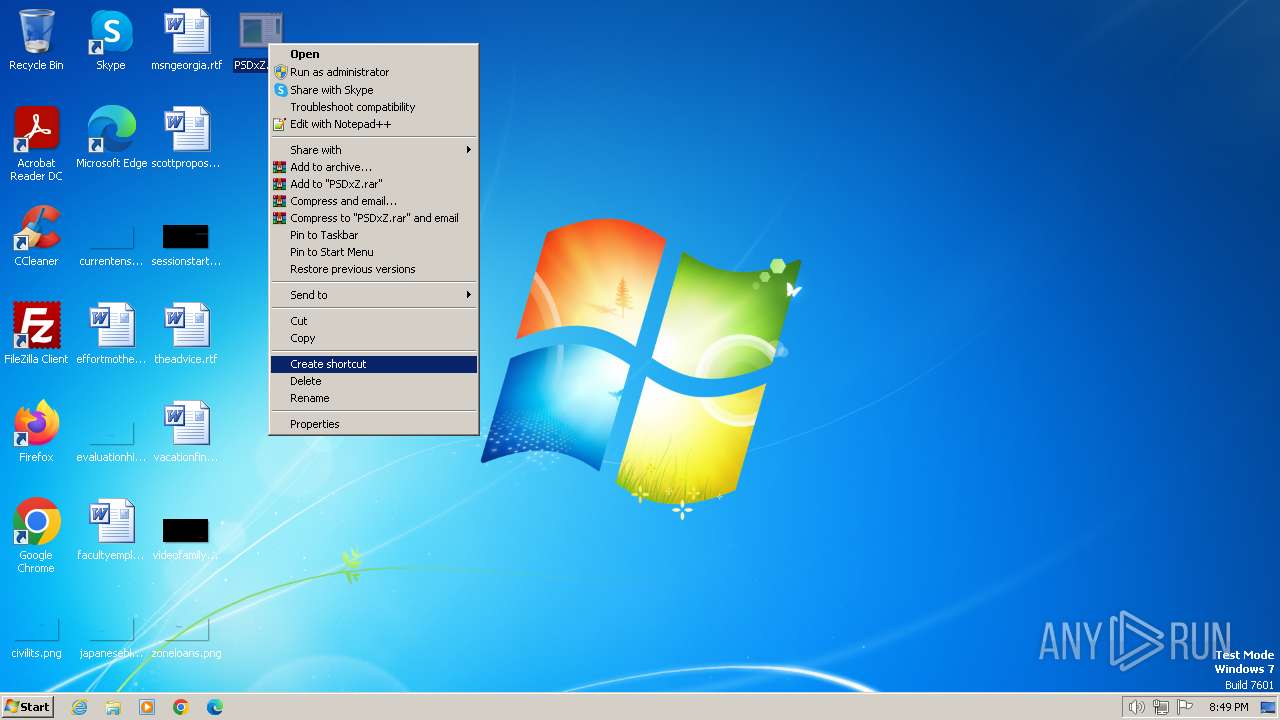Image resolution: width=1280 pixels, height=720 pixels.
Task: Select the scottpropos document icon
Action: point(186,138)
